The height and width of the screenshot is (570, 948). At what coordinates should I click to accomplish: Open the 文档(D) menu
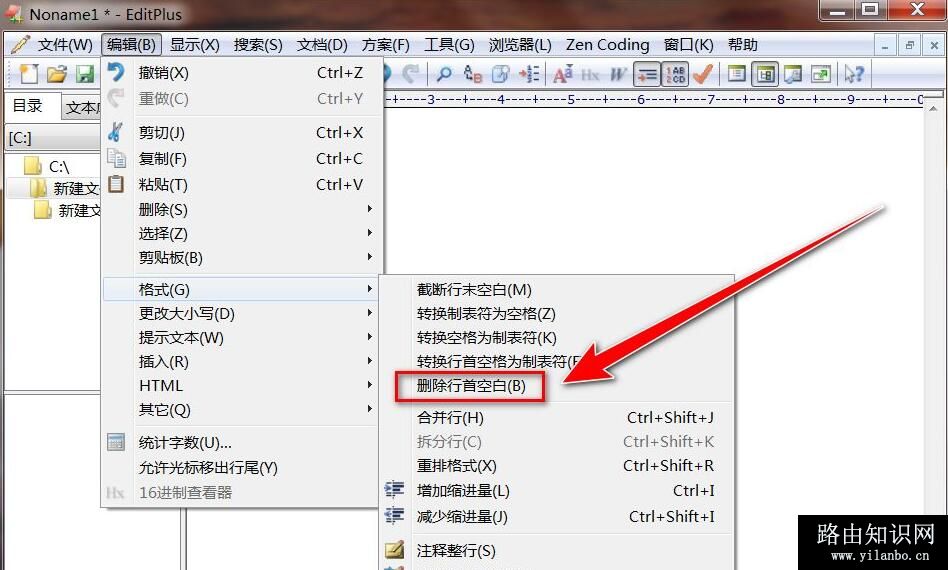point(322,45)
